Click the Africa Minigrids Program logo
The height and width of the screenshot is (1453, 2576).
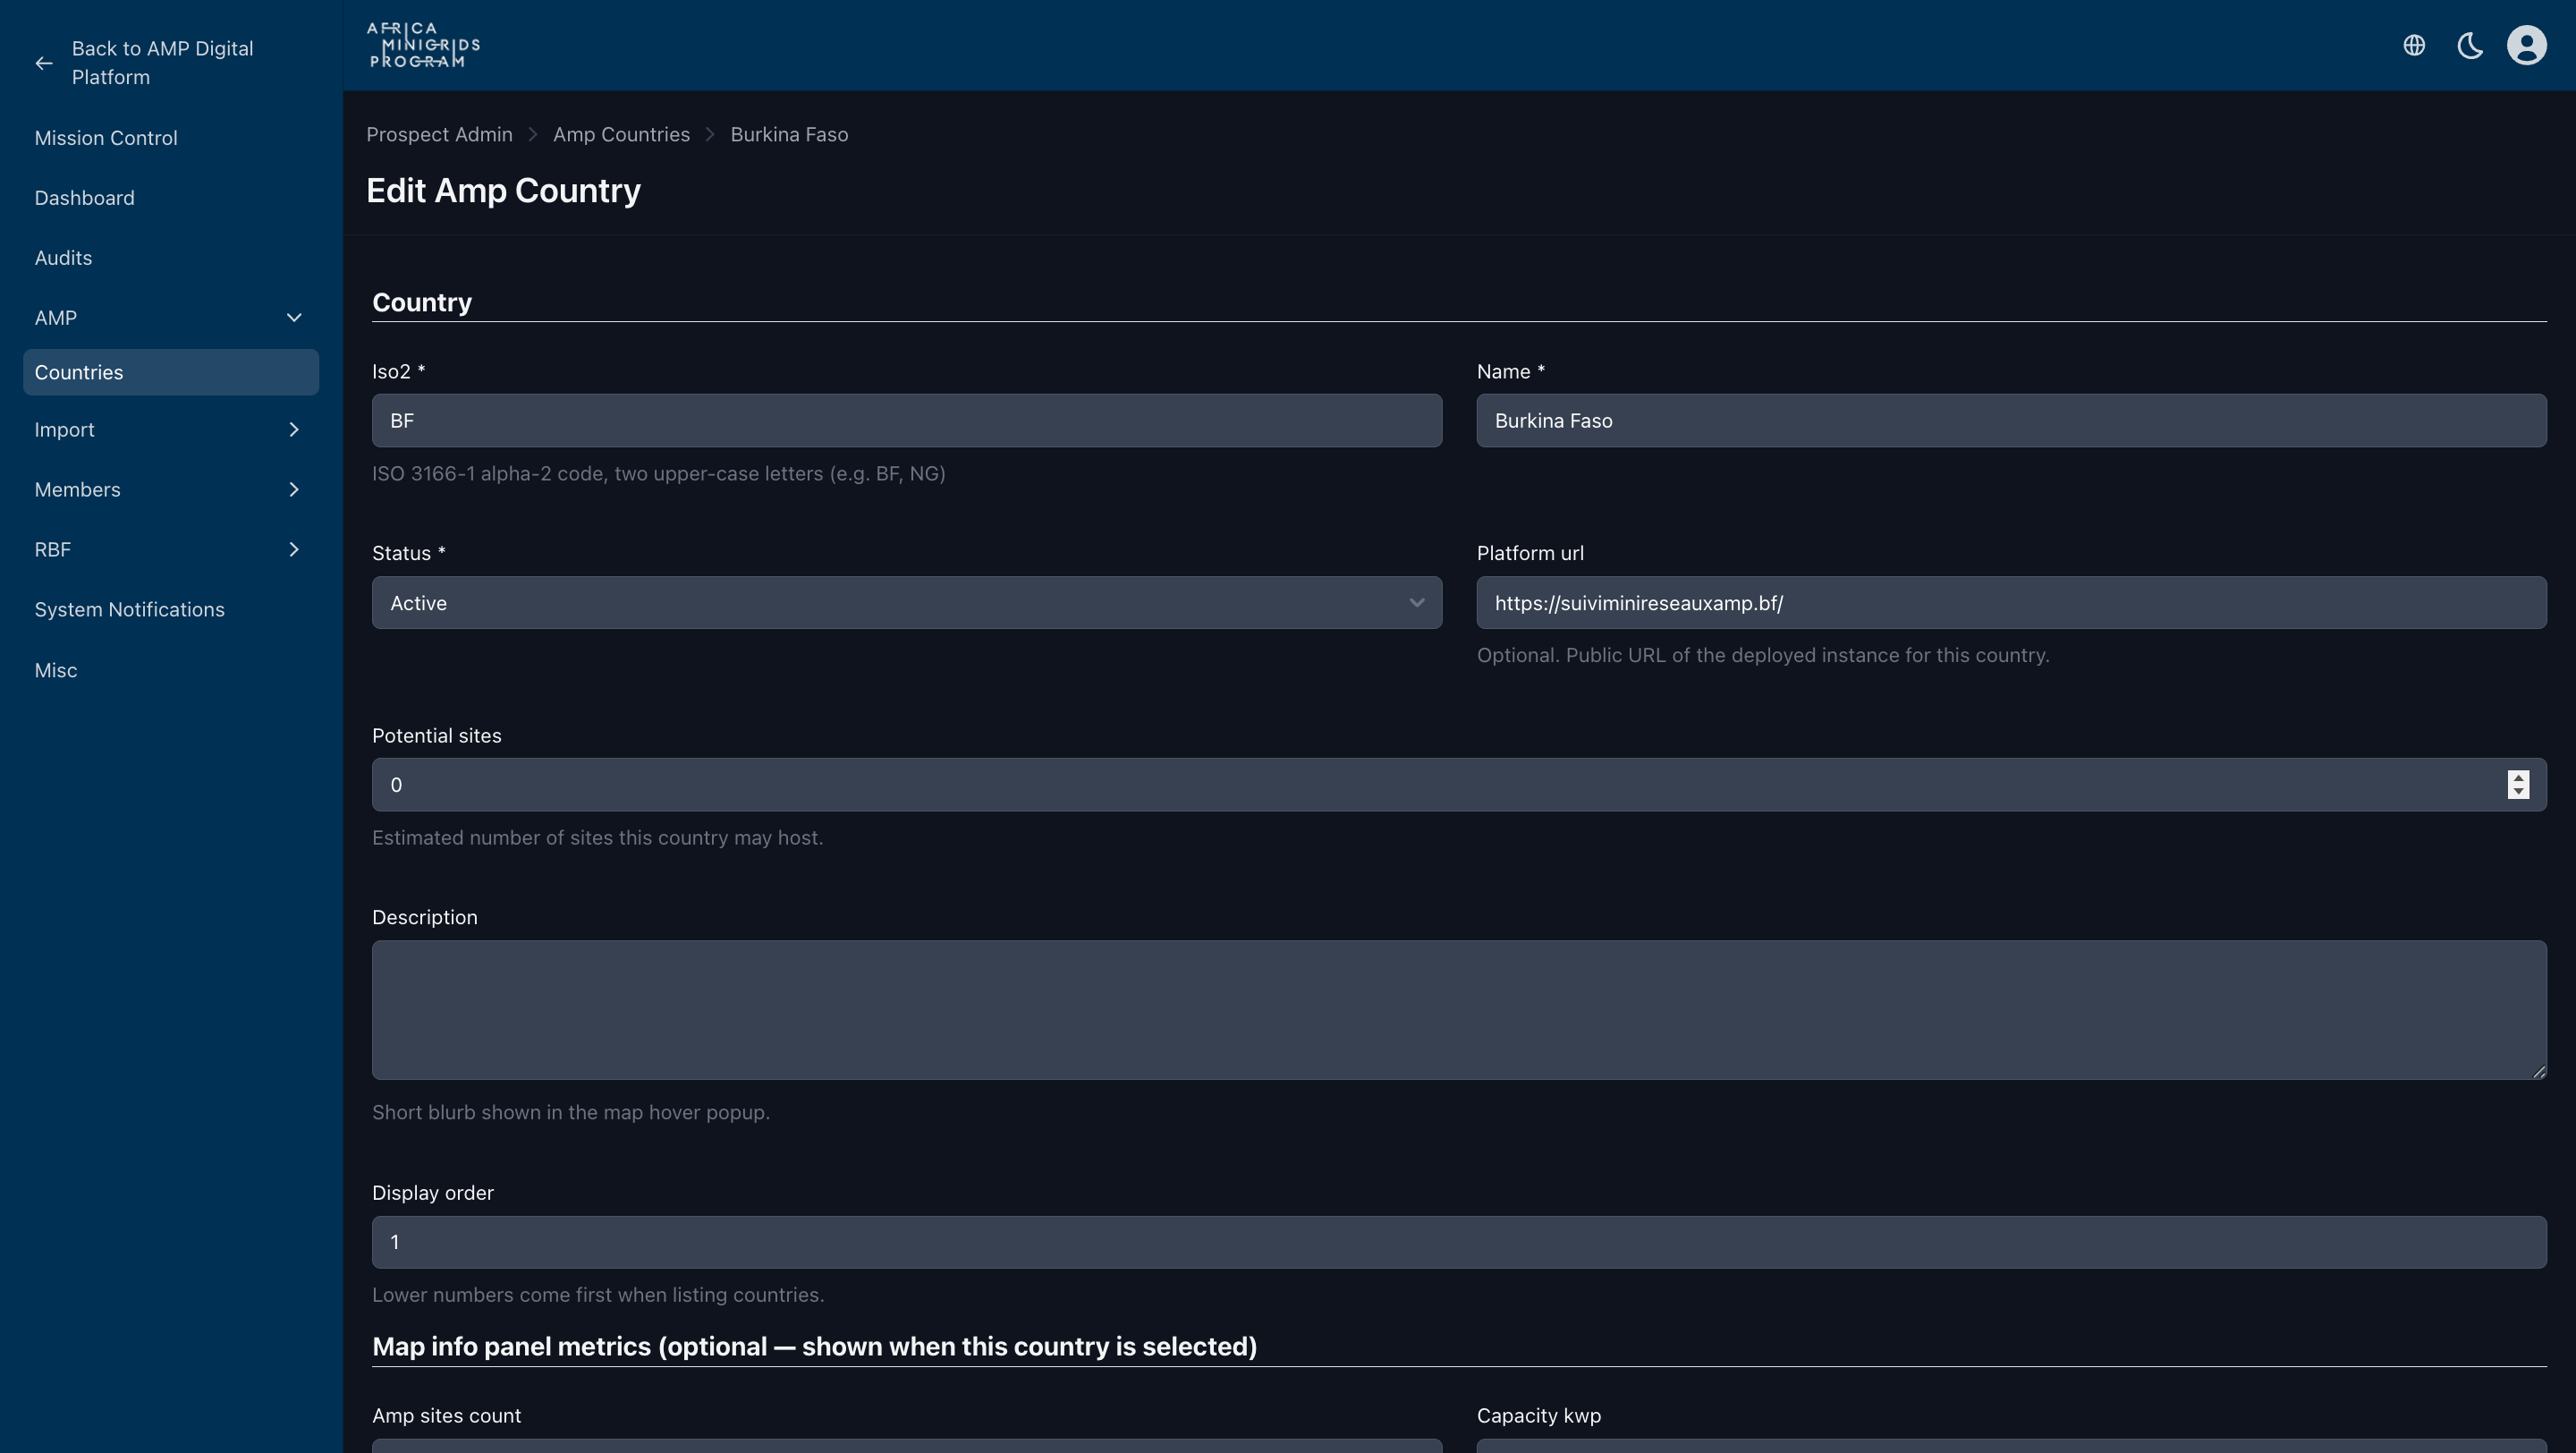[423, 45]
